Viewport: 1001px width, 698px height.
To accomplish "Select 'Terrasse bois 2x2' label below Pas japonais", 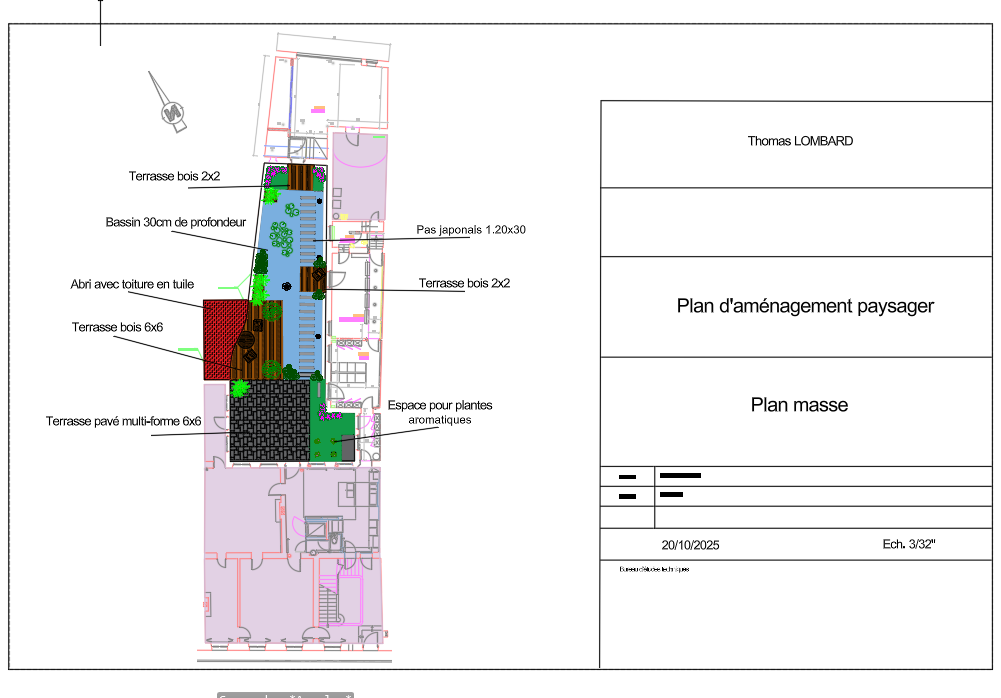I will (x=464, y=283).
